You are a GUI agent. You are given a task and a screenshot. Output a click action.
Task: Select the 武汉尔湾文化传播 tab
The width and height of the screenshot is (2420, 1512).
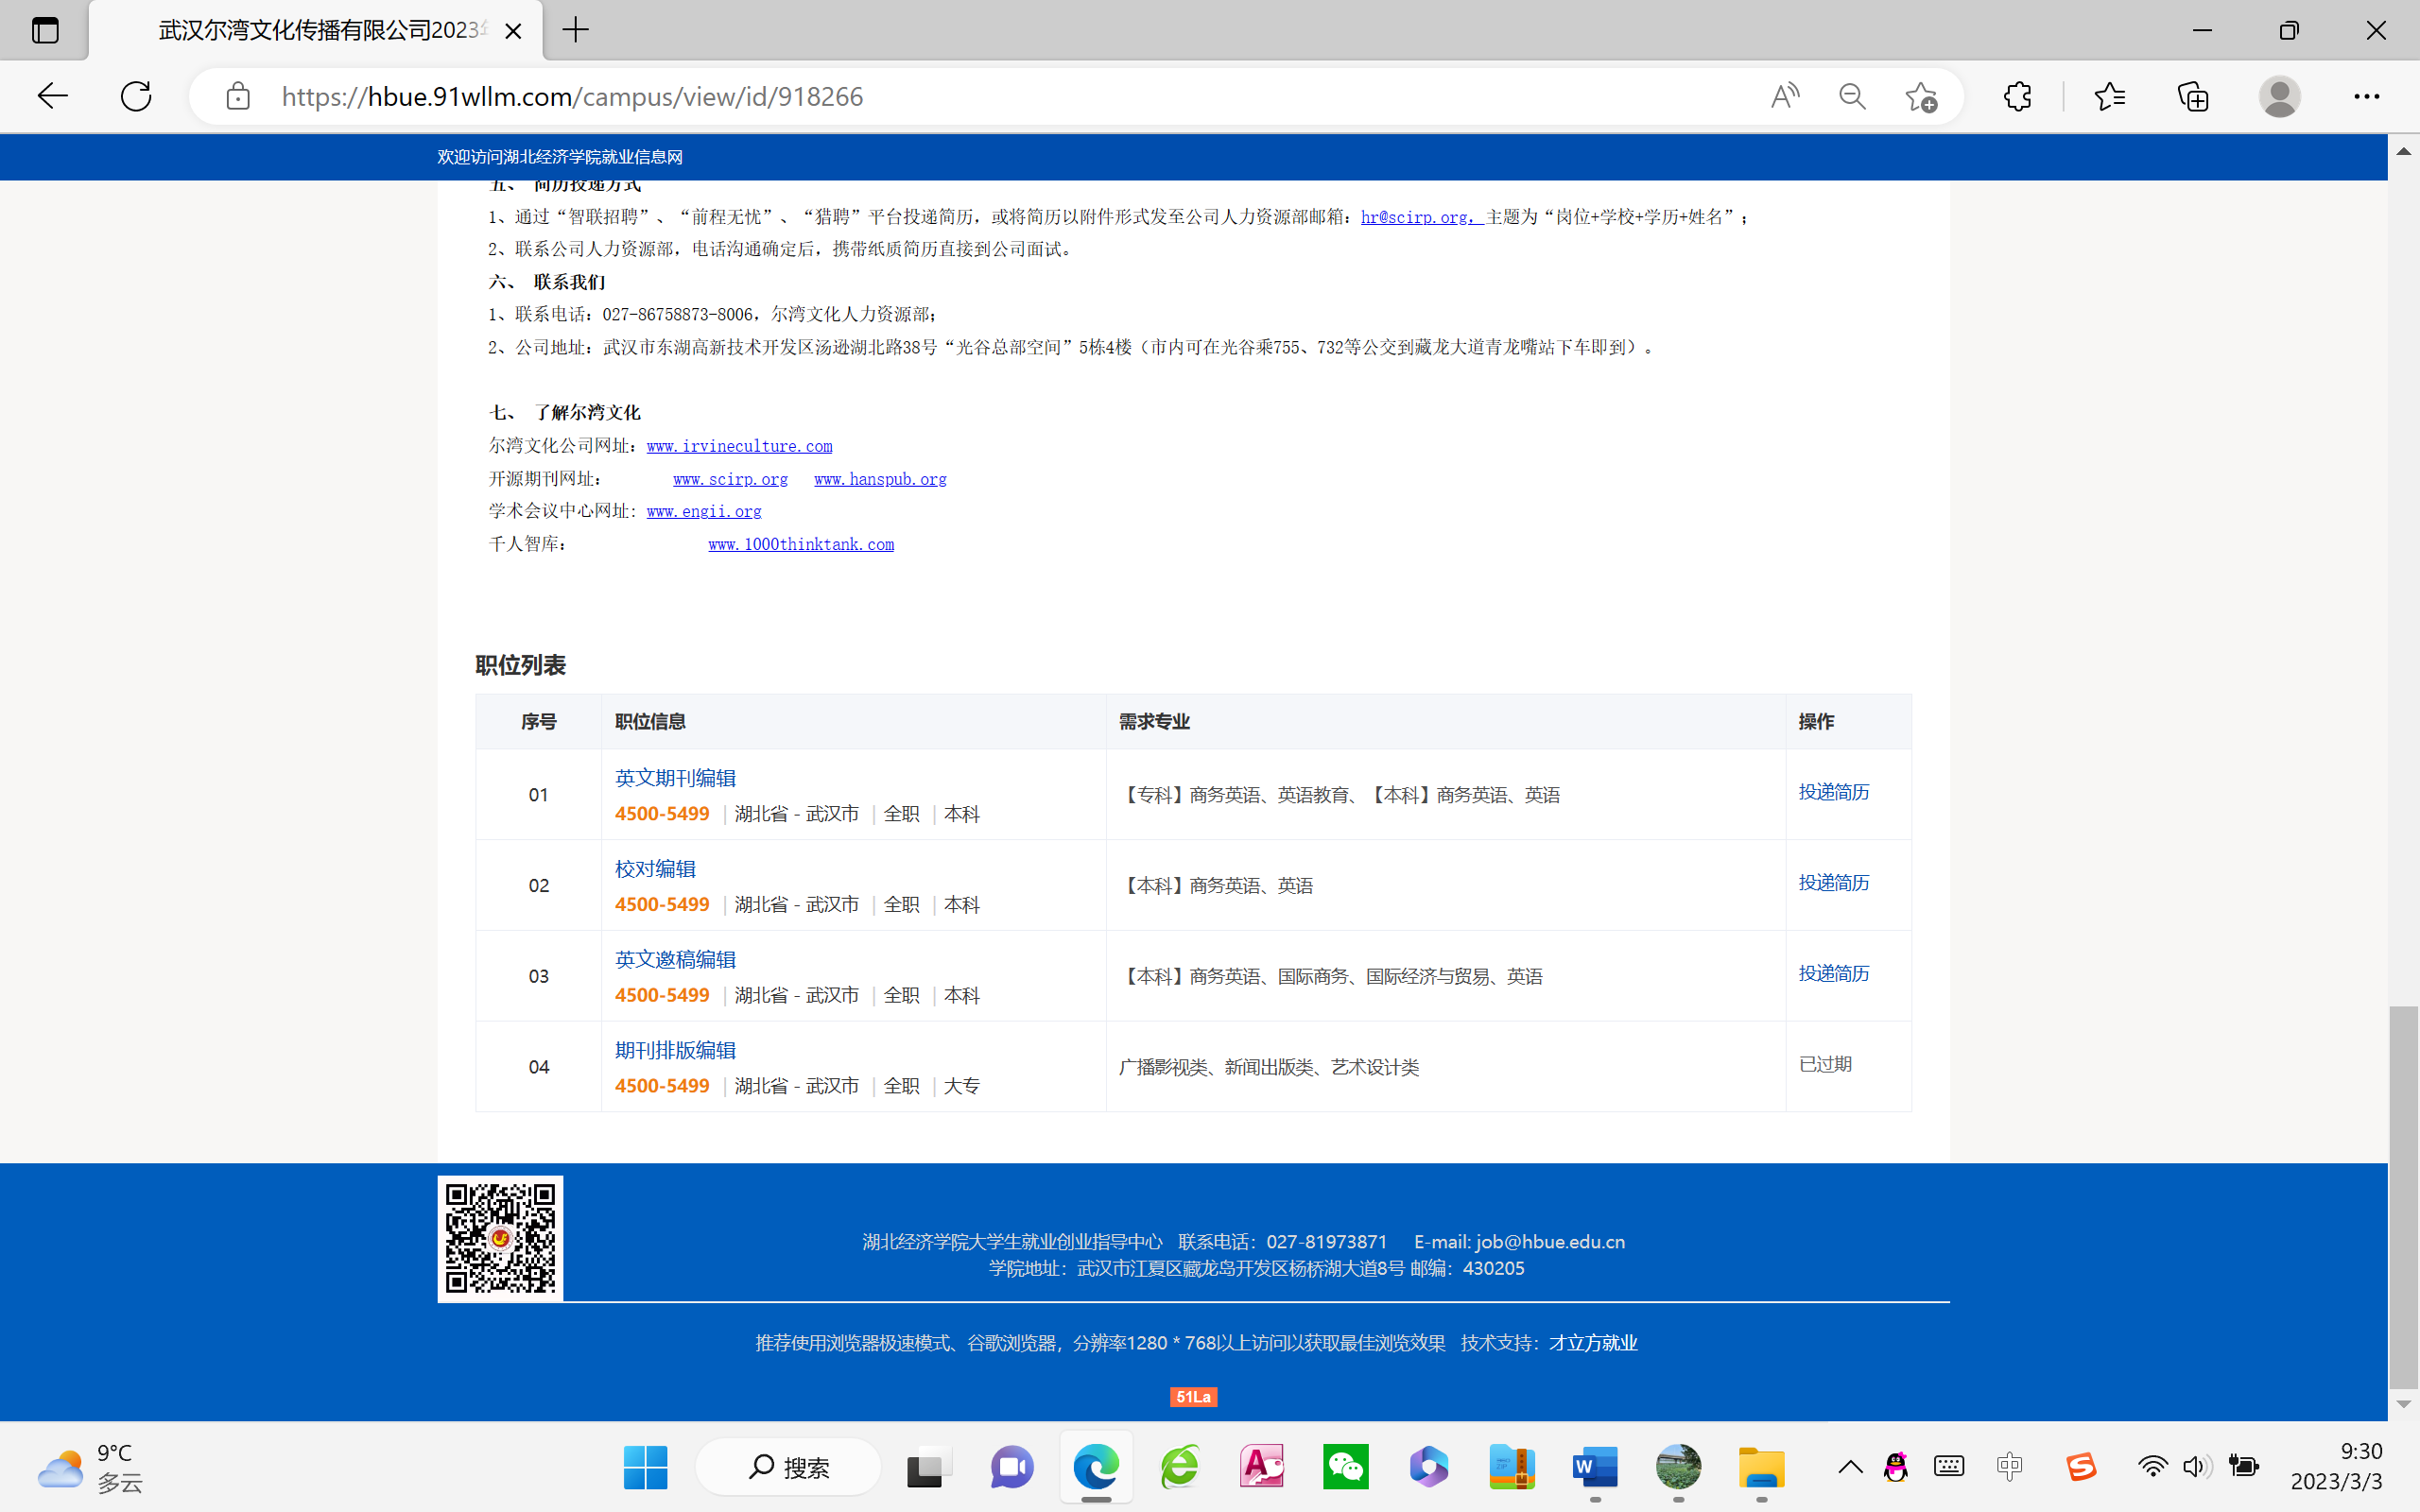(320, 30)
